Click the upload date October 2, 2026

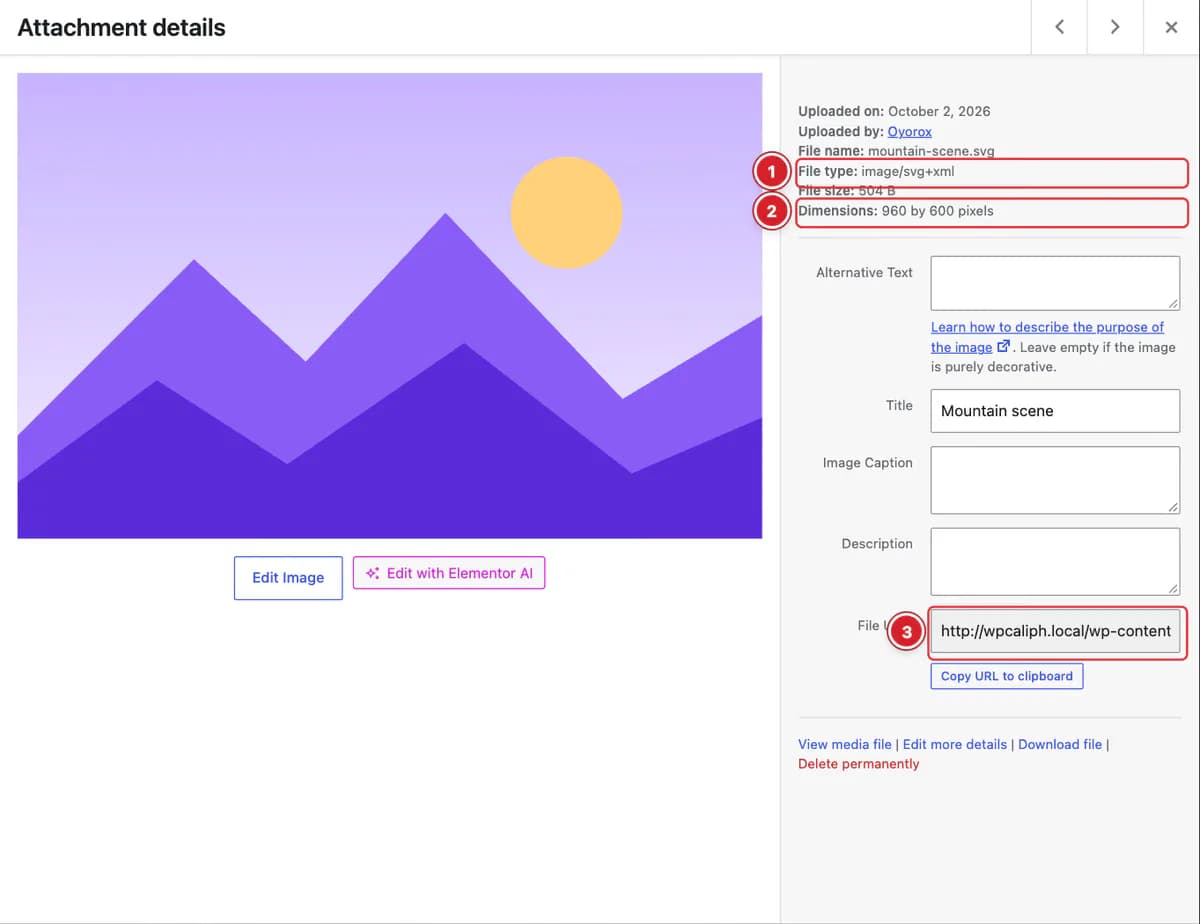[939, 111]
